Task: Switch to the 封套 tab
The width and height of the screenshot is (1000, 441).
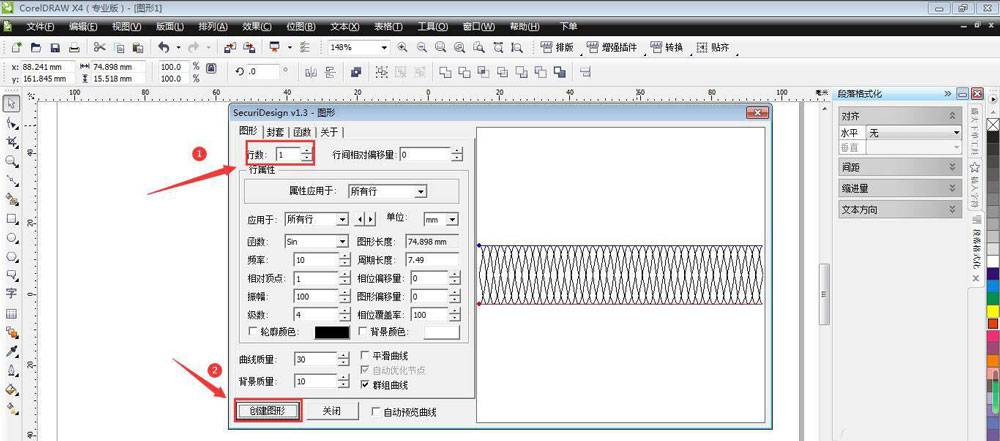Action: tap(275, 132)
